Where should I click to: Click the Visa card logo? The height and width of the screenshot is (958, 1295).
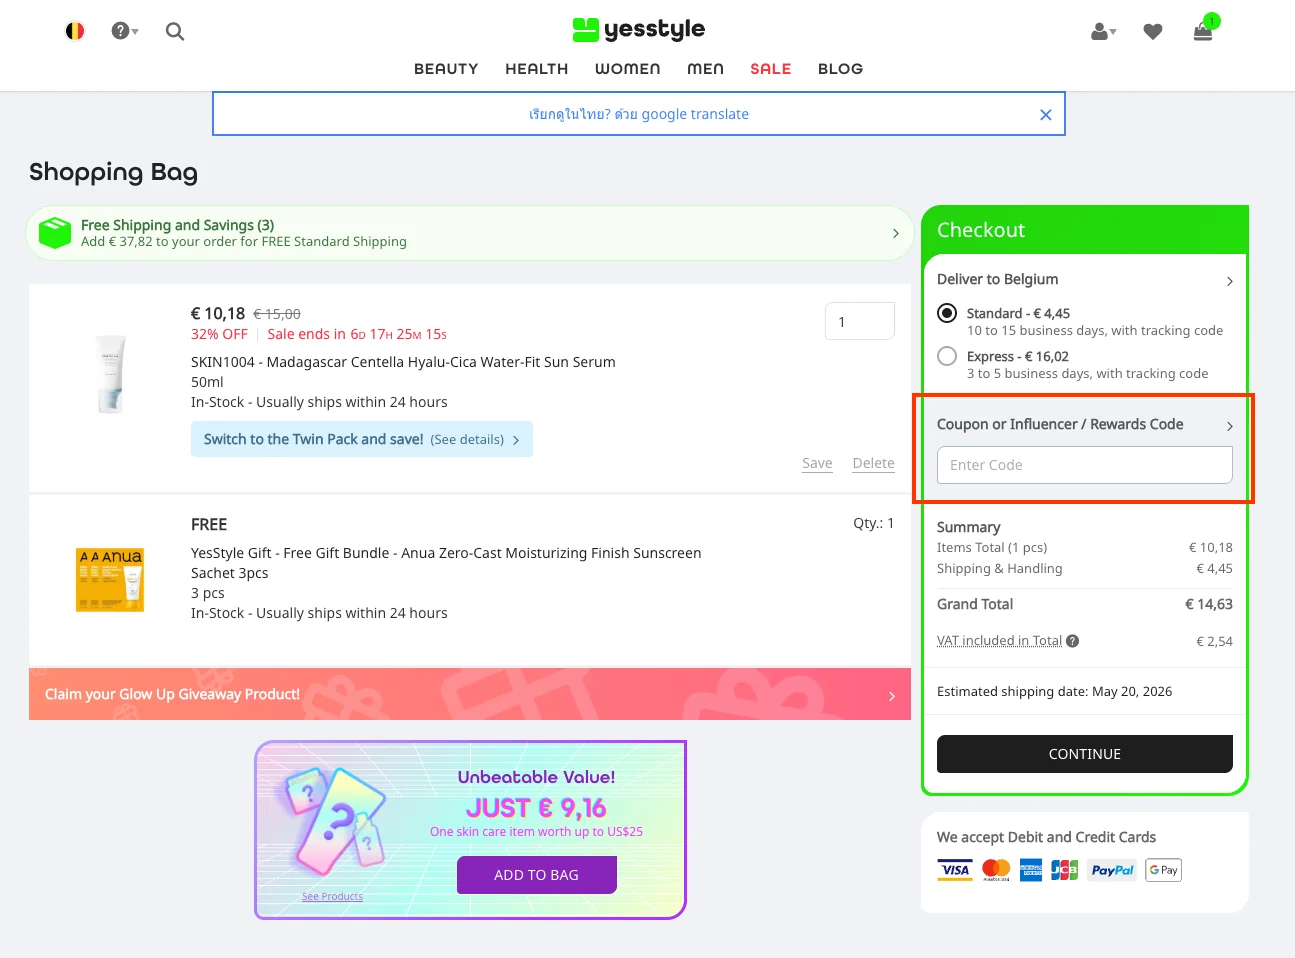click(955, 870)
